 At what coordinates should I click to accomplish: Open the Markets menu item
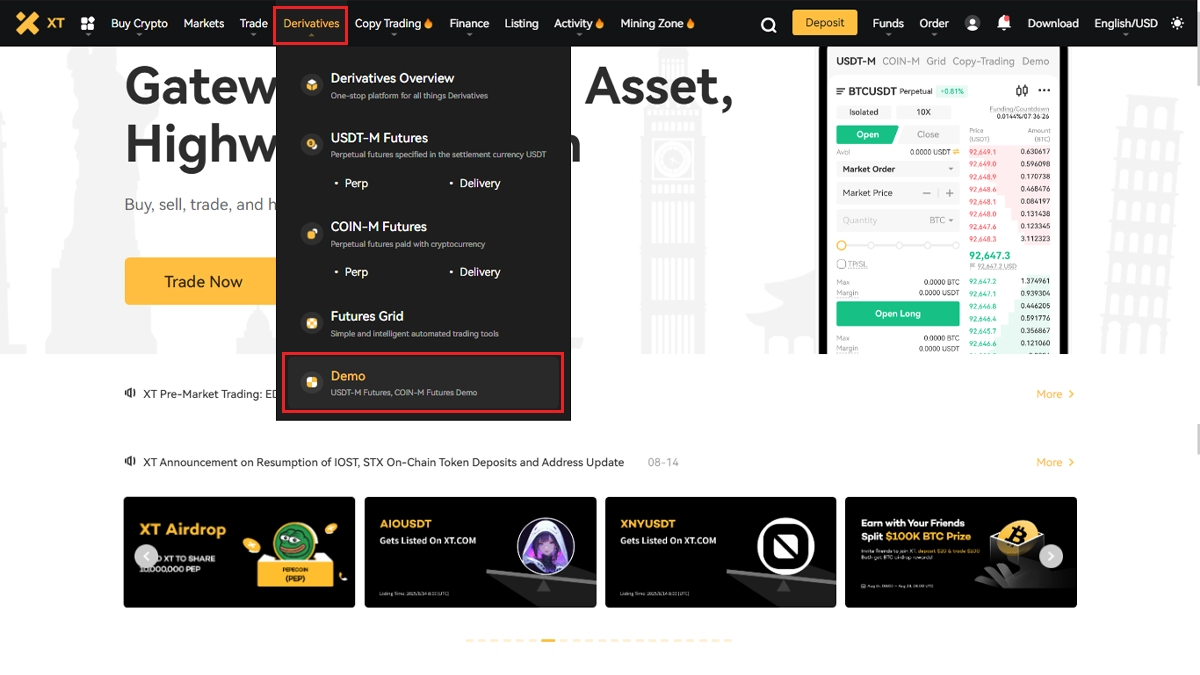coord(204,23)
